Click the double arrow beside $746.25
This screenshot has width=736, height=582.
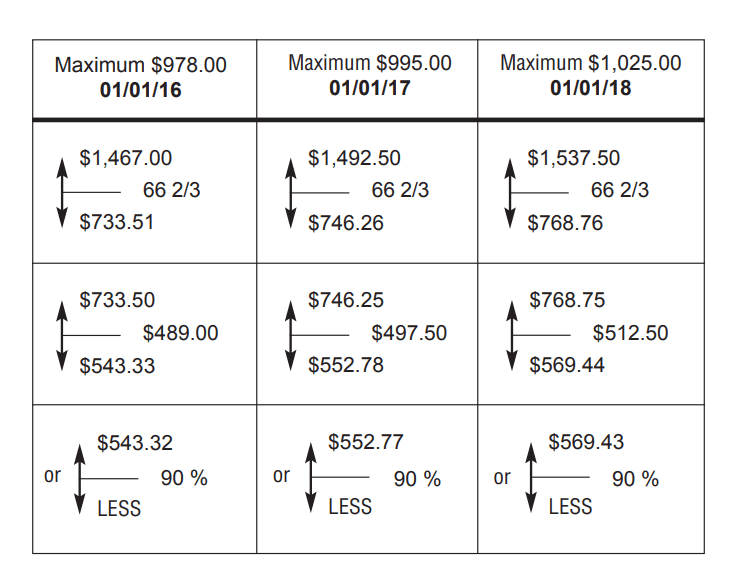click(291, 333)
